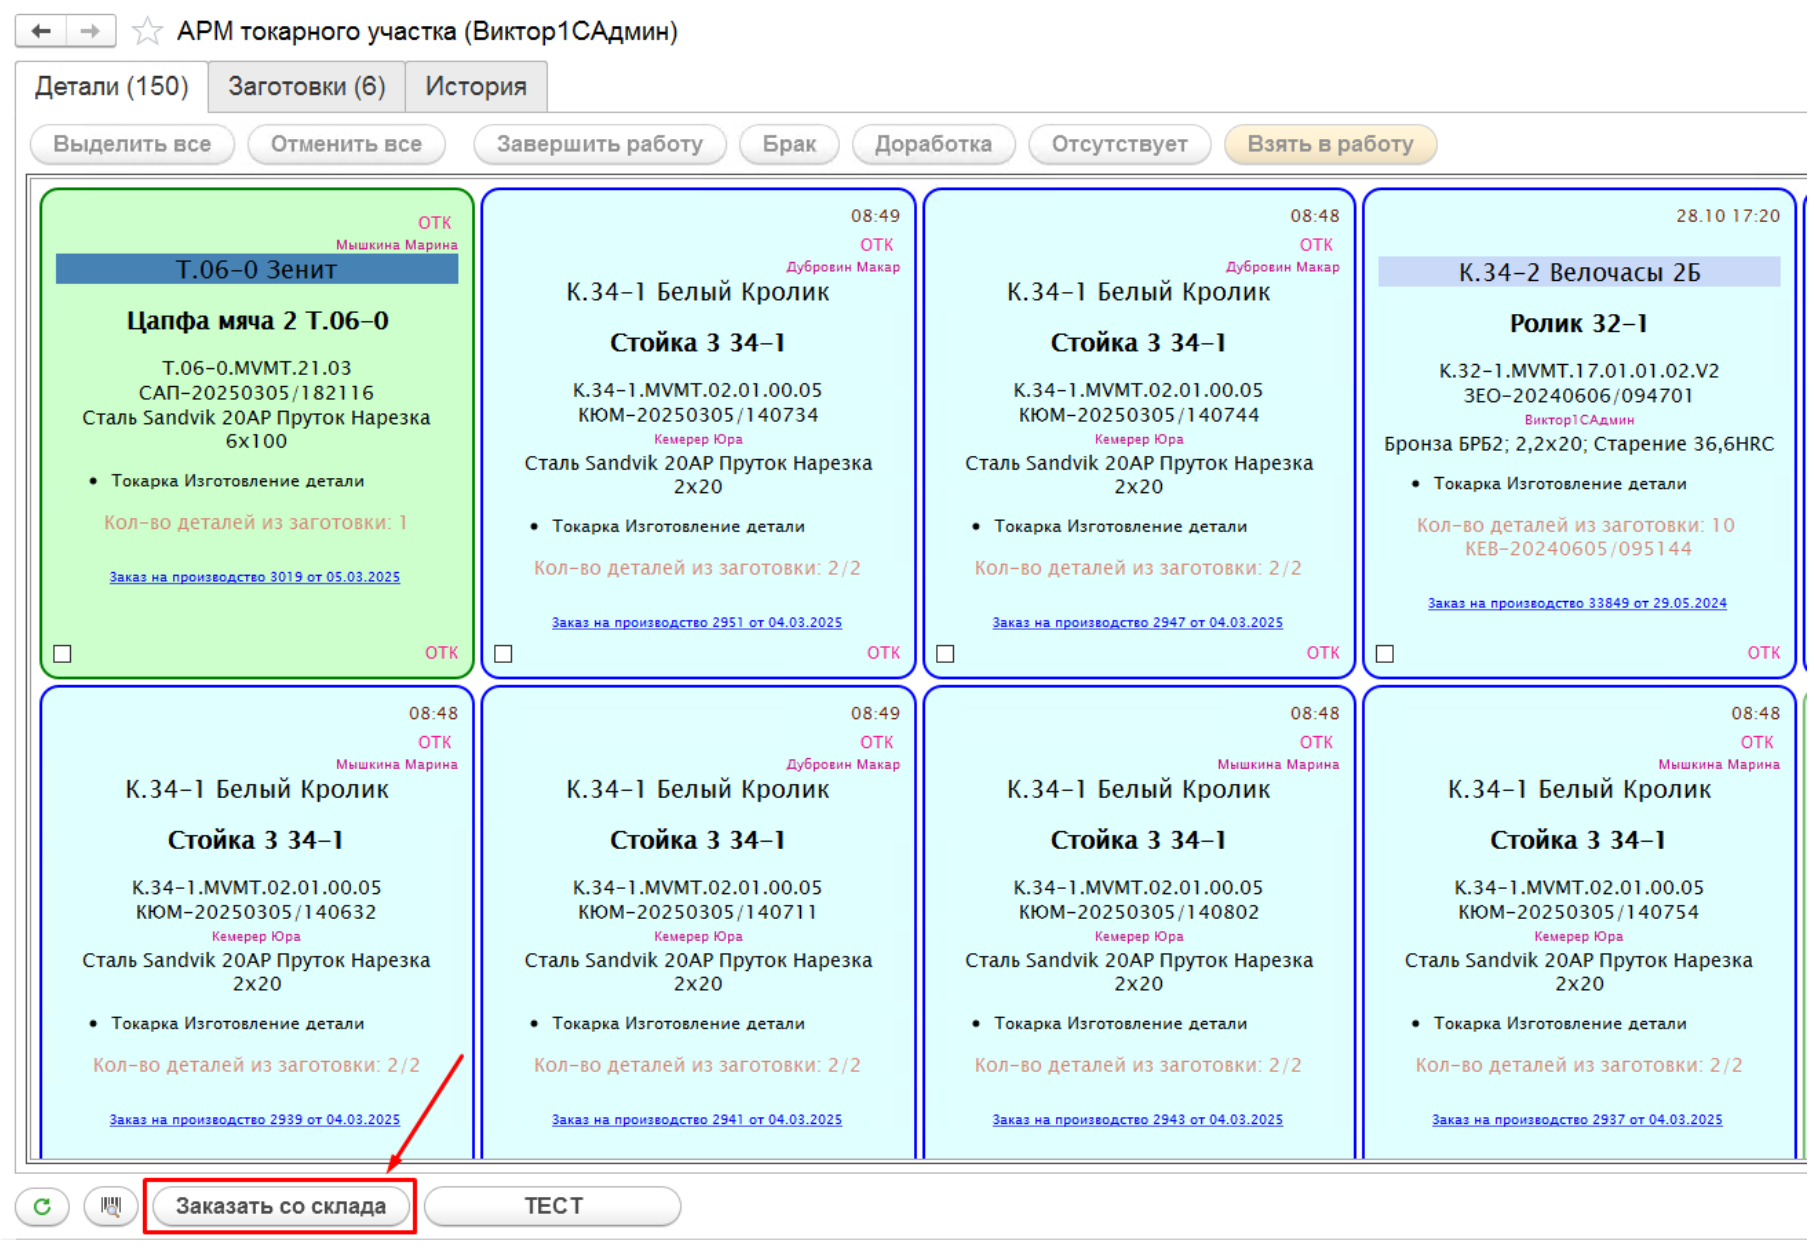Image resolution: width=1814 pixels, height=1252 pixels.
Task: Tick checkbox on the 08:49 Стойка 3 card
Action: point(504,654)
